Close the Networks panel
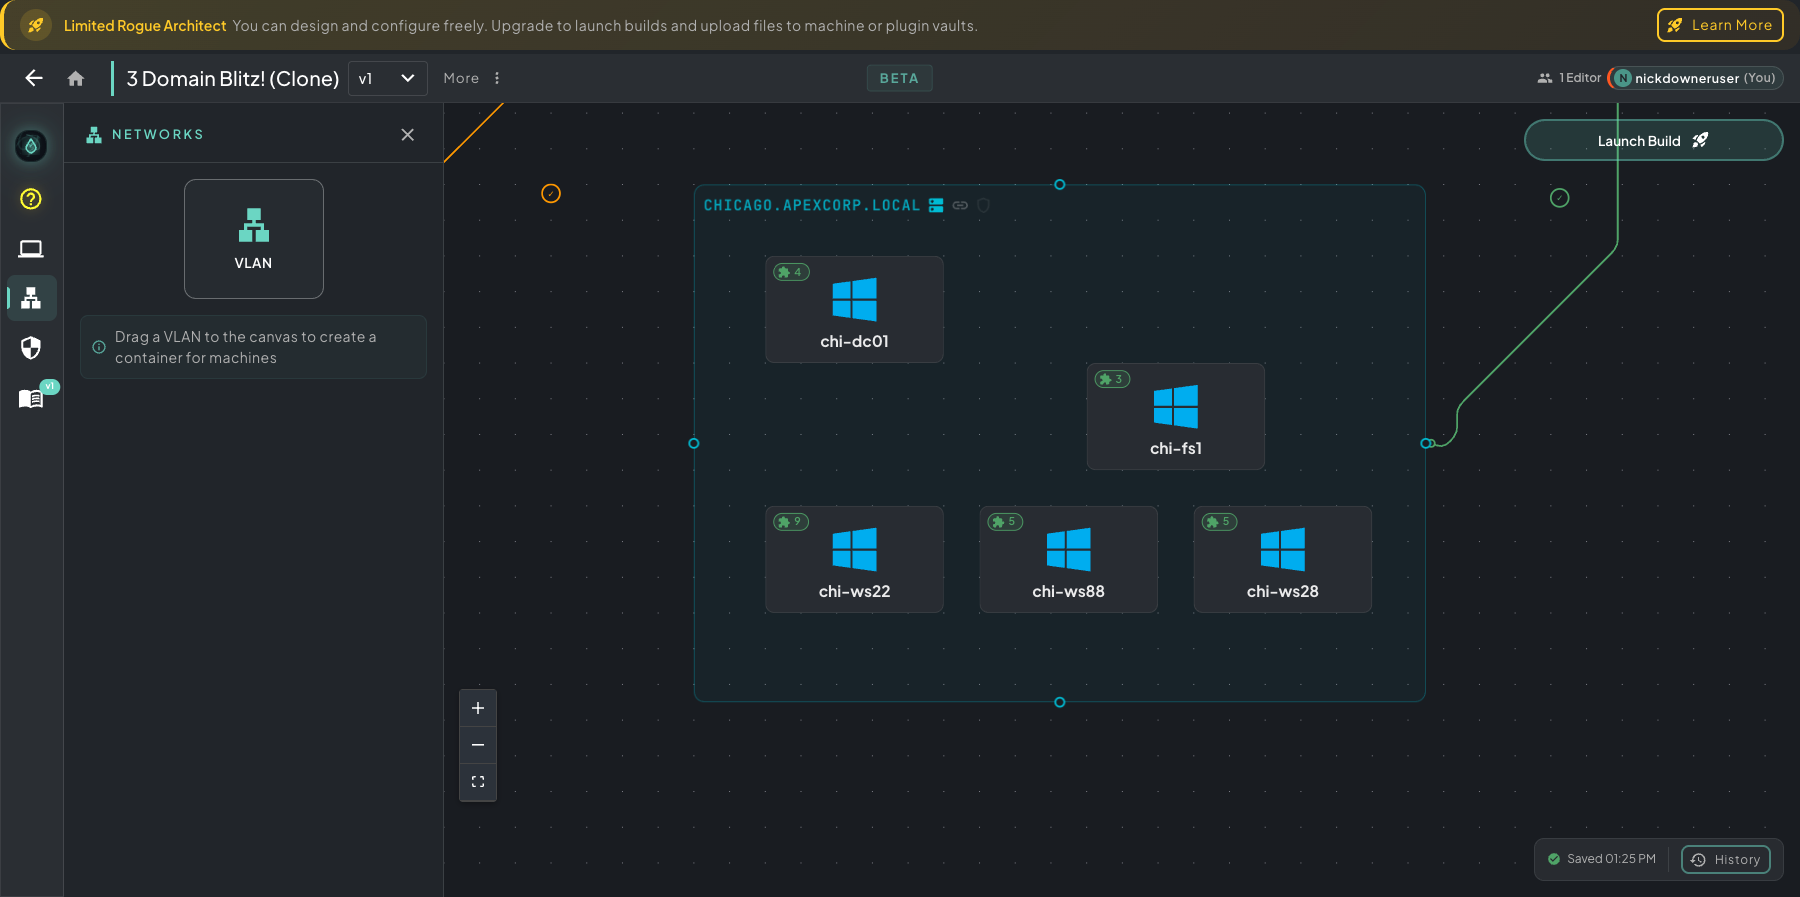This screenshot has height=897, width=1800. [x=408, y=135]
